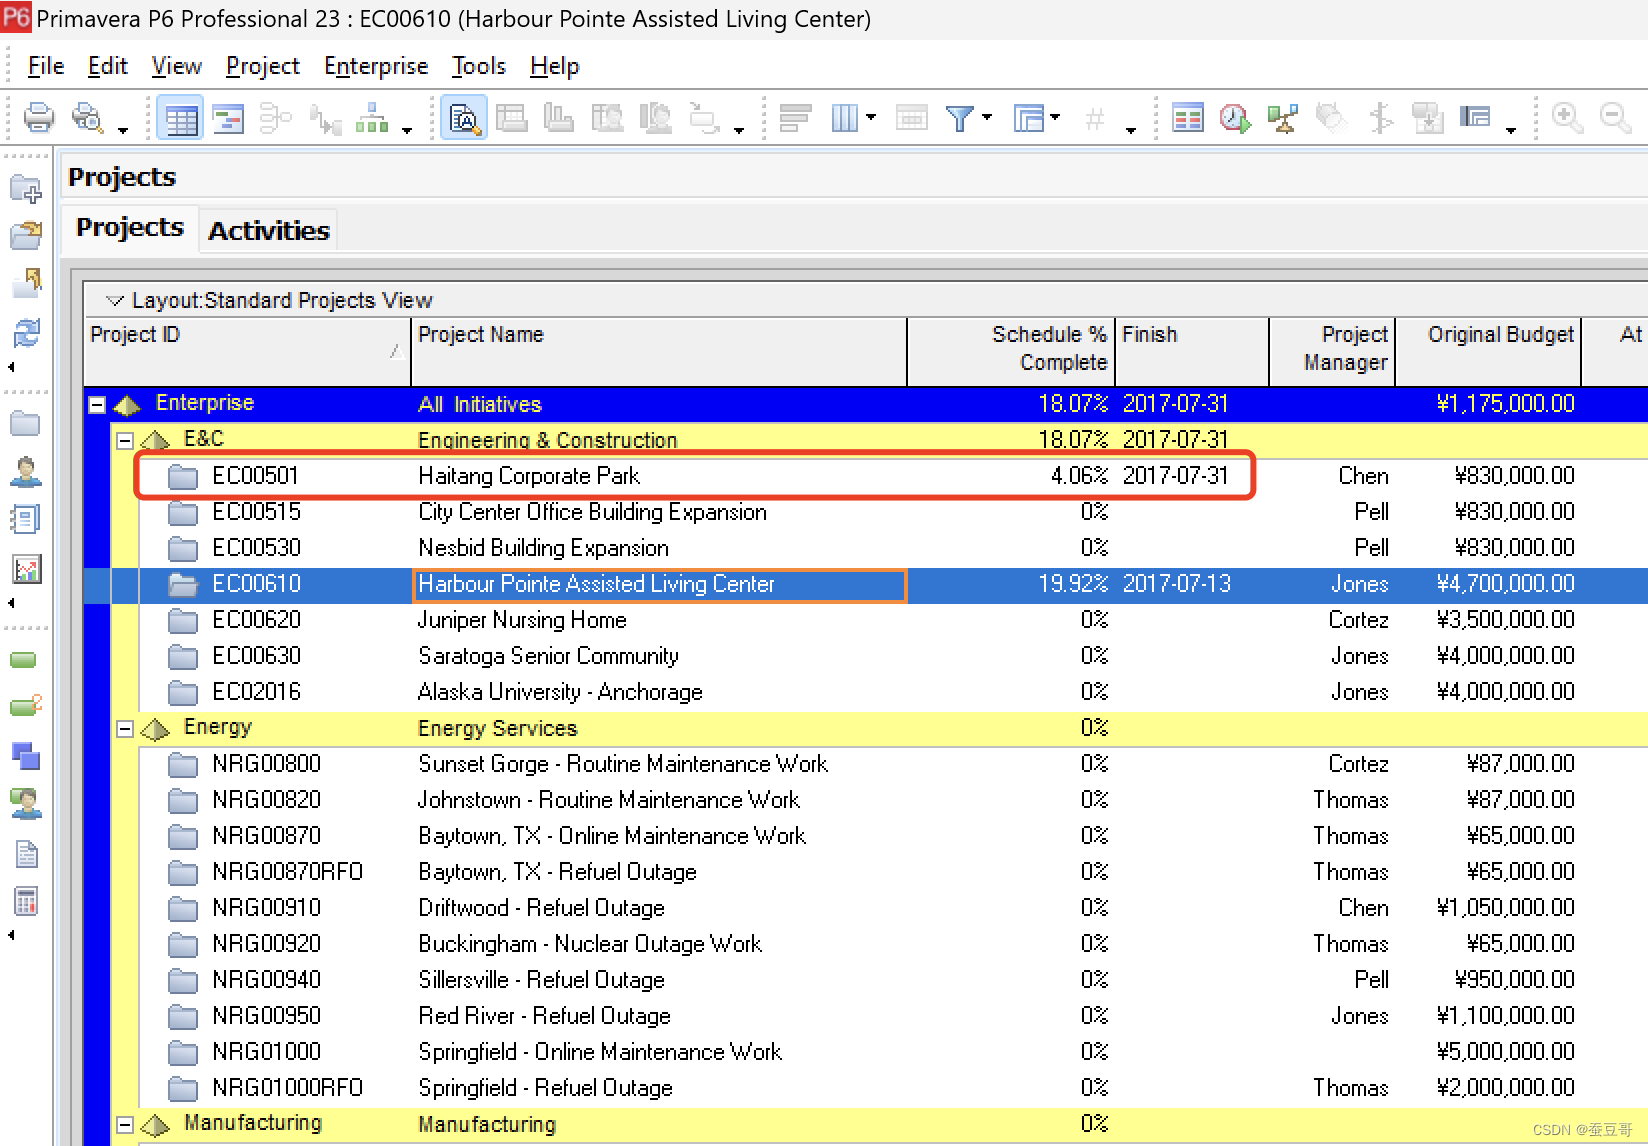Sort by the Project ID column header
The width and height of the screenshot is (1648, 1146).
[248, 351]
